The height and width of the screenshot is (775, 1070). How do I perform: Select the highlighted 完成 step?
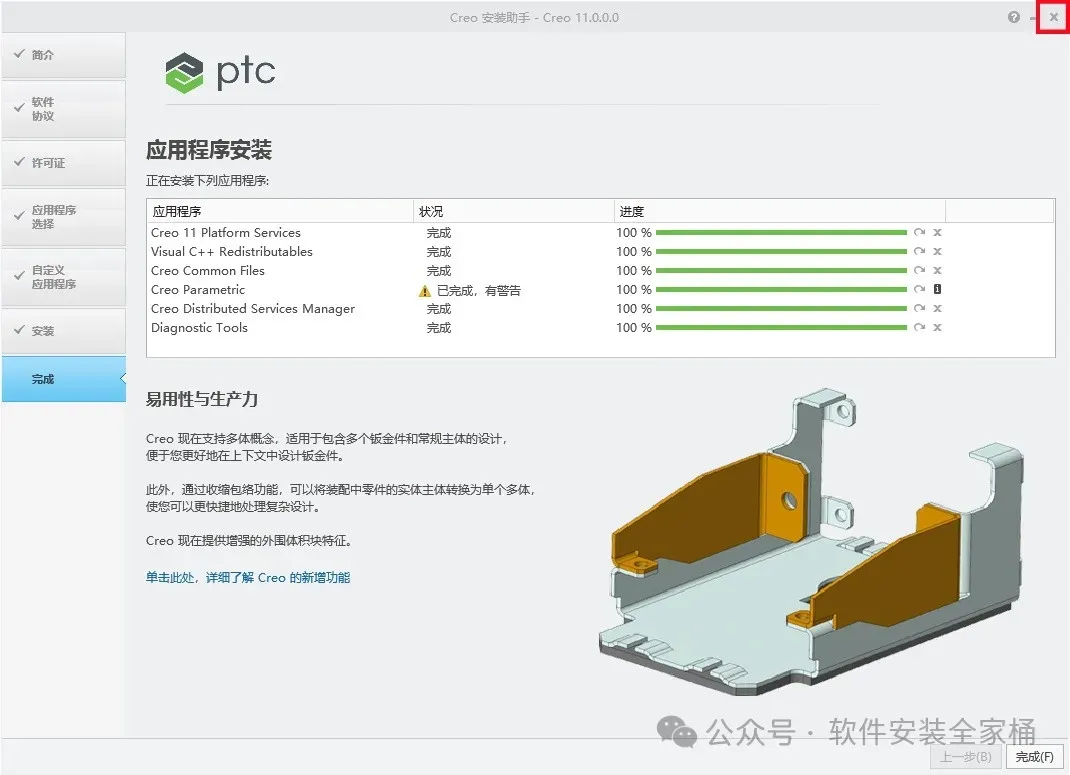63,379
